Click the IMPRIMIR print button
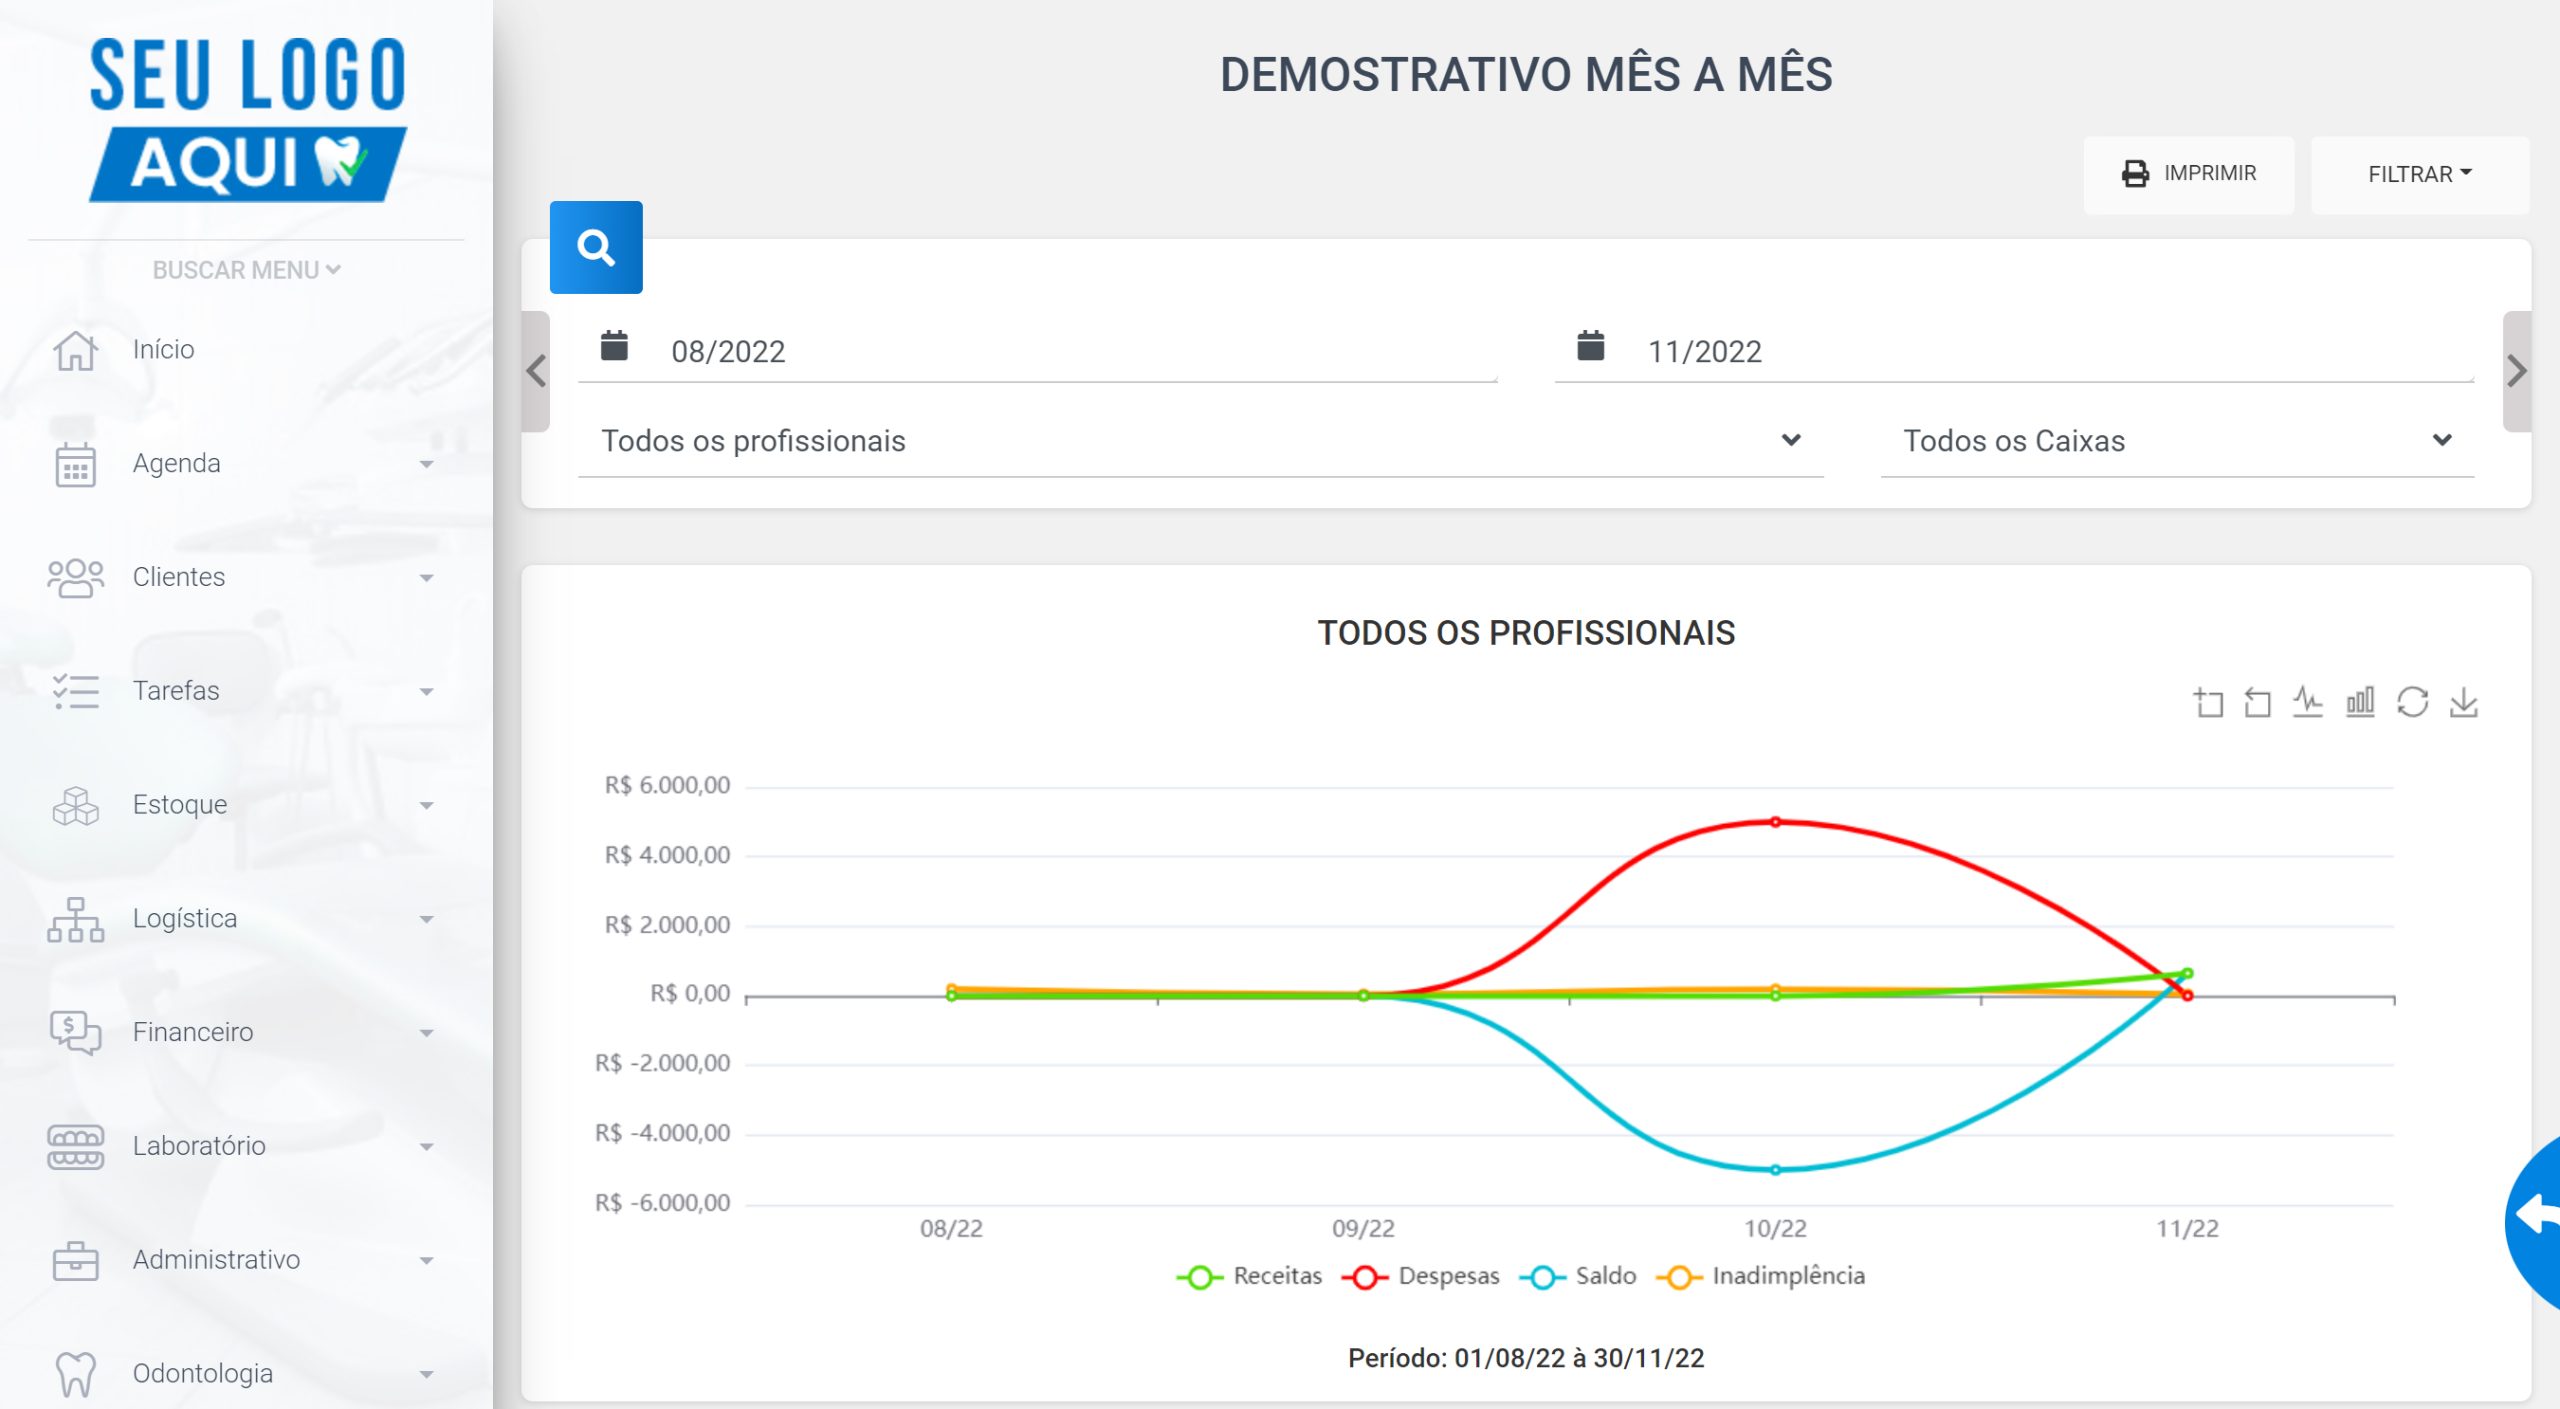2560x1409 pixels. click(x=2188, y=174)
